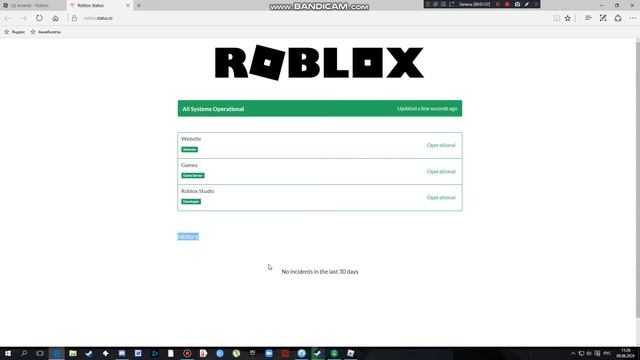The width and height of the screenshot is (640, 360).
Task: Click the browser back arrow
Action: 7,18
